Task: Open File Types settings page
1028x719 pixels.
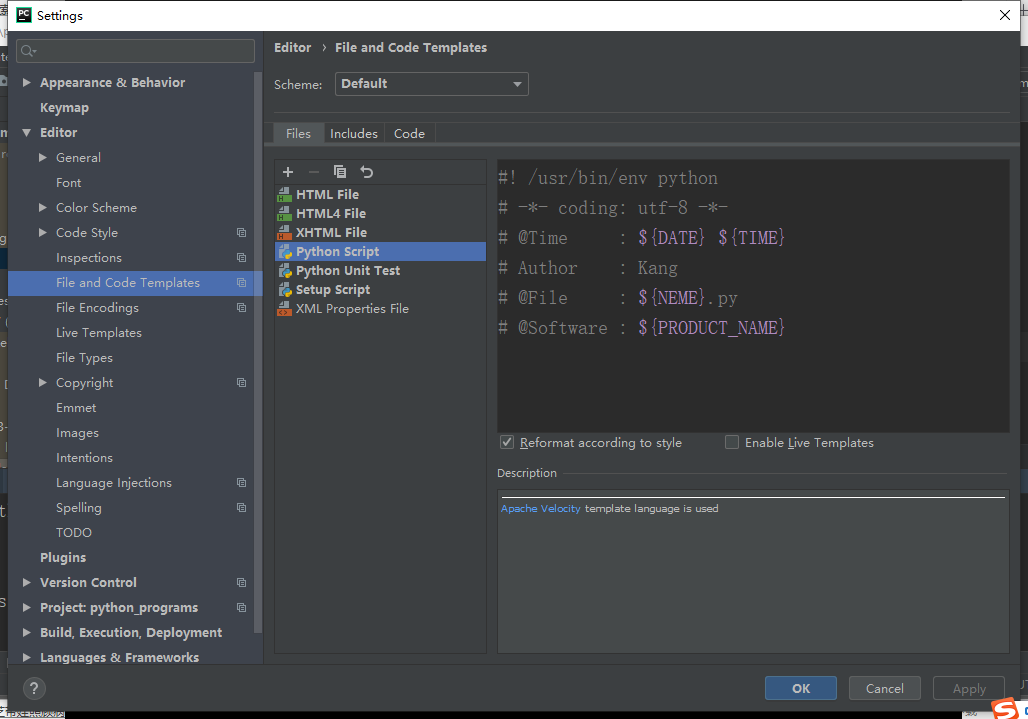Action: pos(85,358)
